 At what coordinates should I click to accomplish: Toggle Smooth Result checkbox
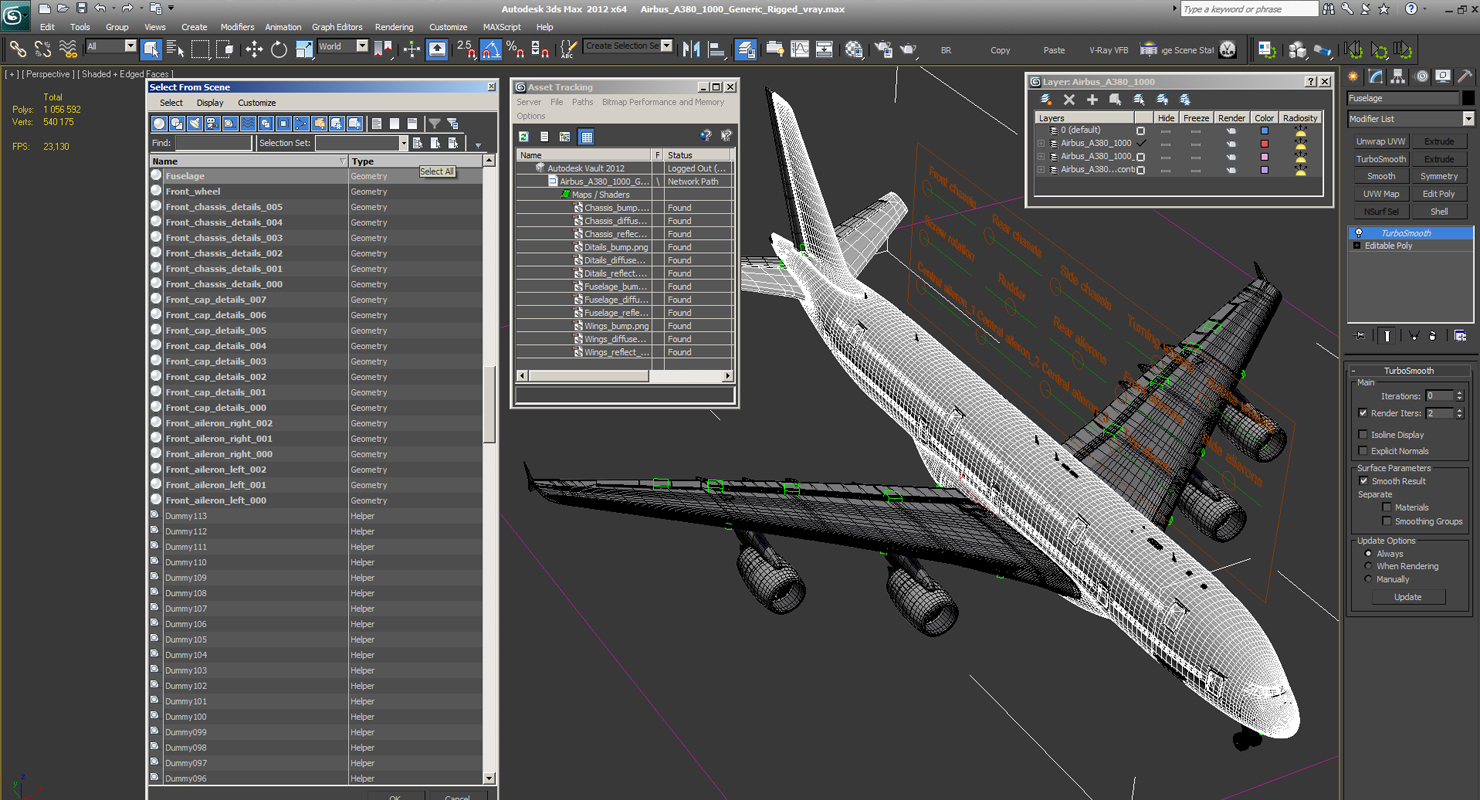click(x=1363, y=481)
